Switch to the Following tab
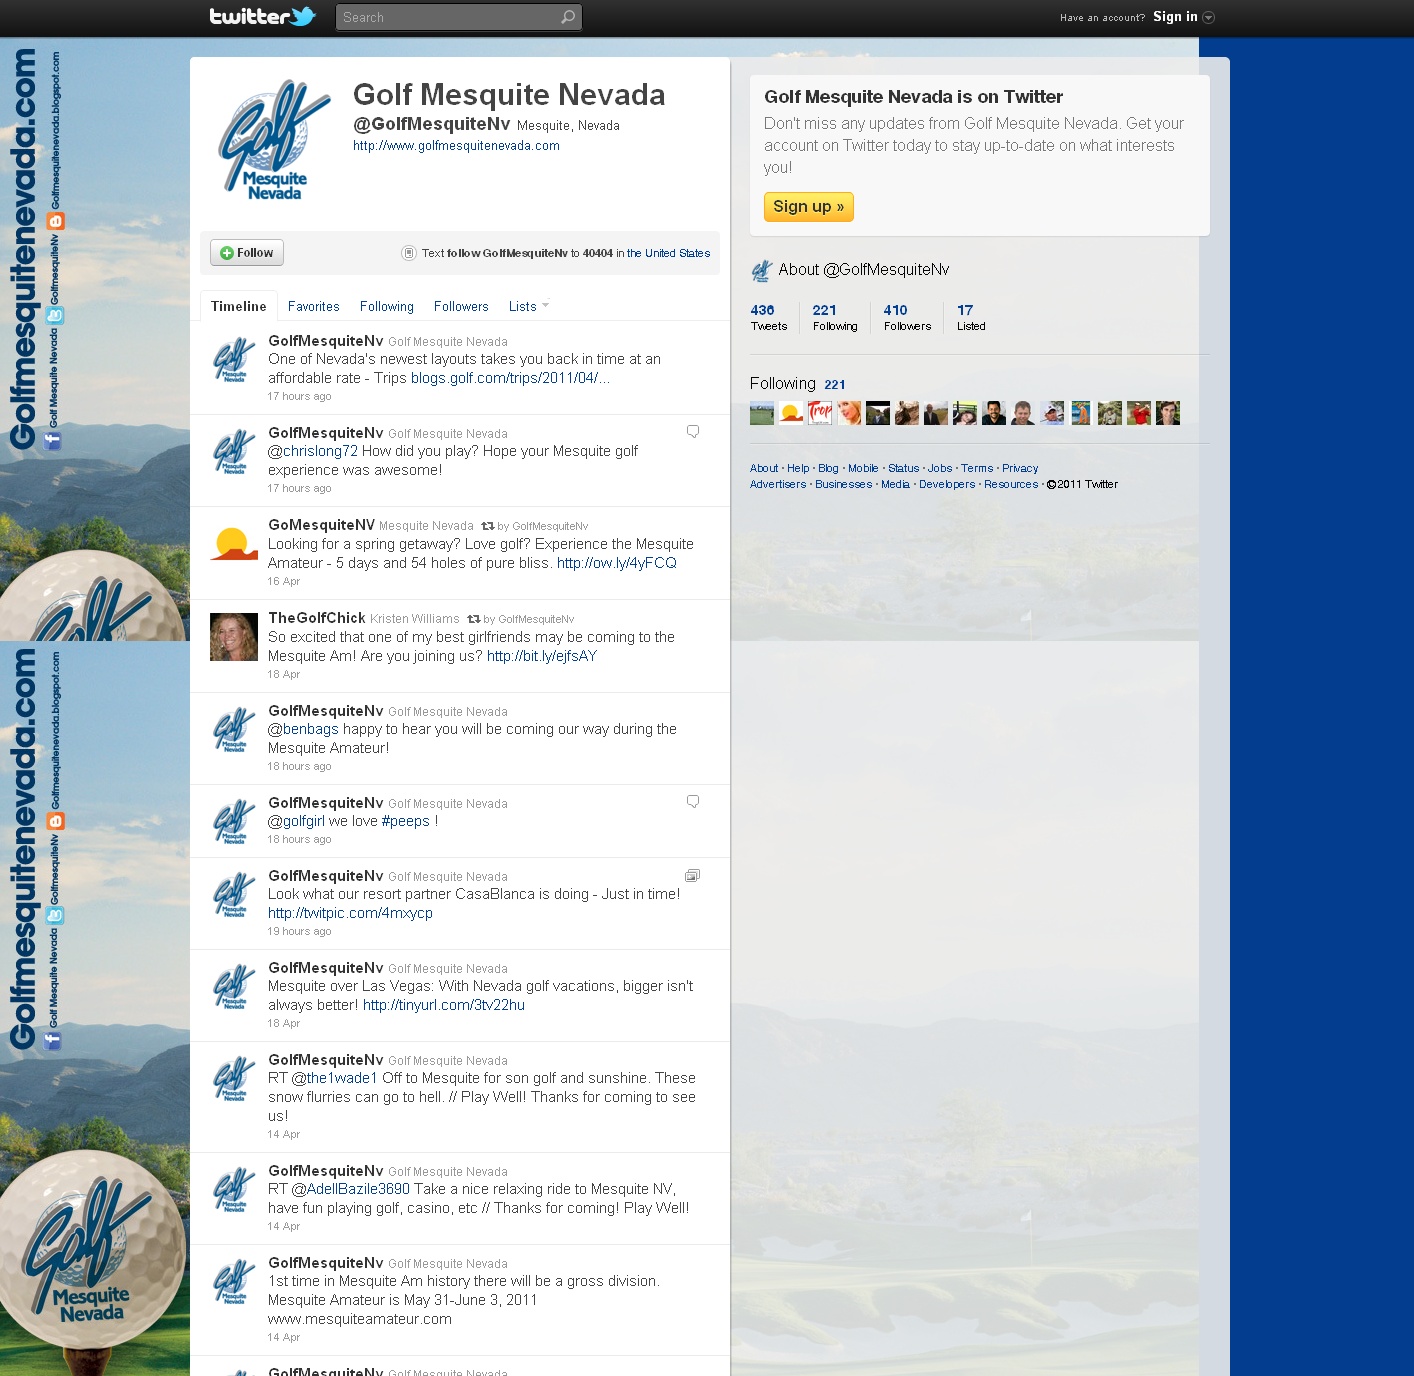1414x1376 pixels. point(386,306)
